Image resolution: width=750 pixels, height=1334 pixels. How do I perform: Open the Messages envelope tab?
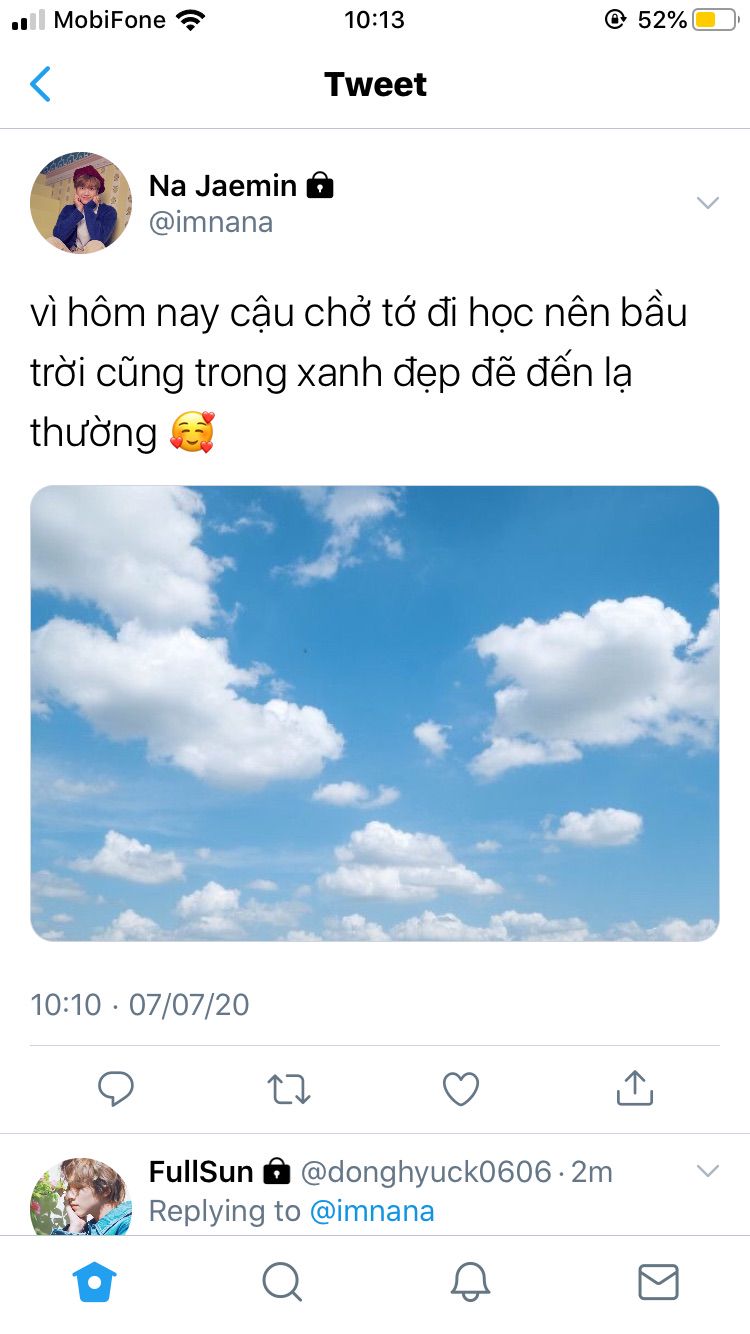[658, 1281]
